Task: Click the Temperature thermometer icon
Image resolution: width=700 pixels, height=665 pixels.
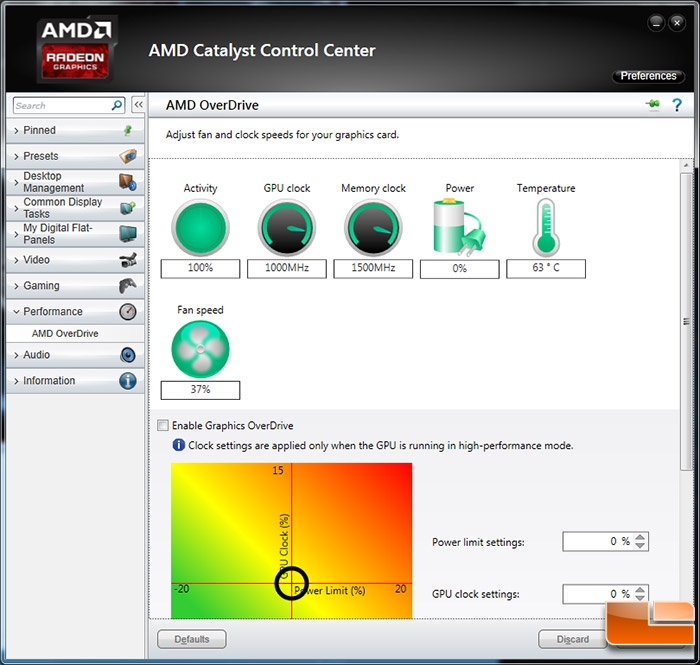Action: 546,228
